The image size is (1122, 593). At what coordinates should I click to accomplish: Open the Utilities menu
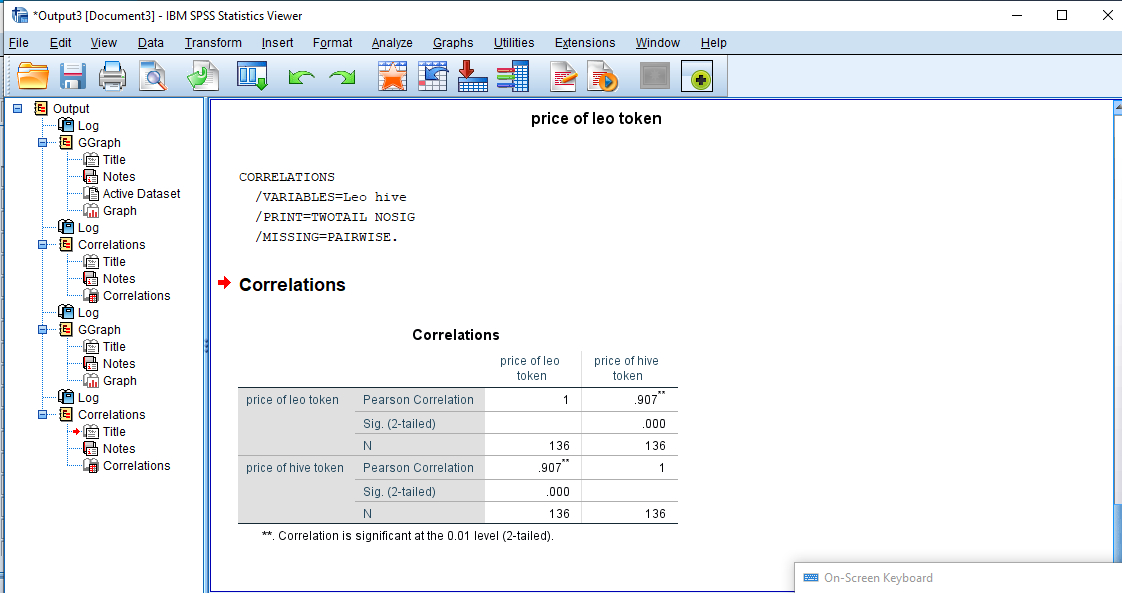tap(514, 43)
